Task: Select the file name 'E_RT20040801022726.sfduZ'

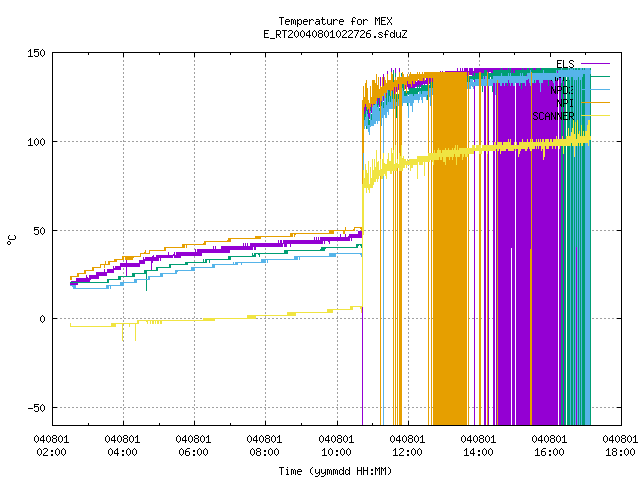Action: [x=336, y=34]
